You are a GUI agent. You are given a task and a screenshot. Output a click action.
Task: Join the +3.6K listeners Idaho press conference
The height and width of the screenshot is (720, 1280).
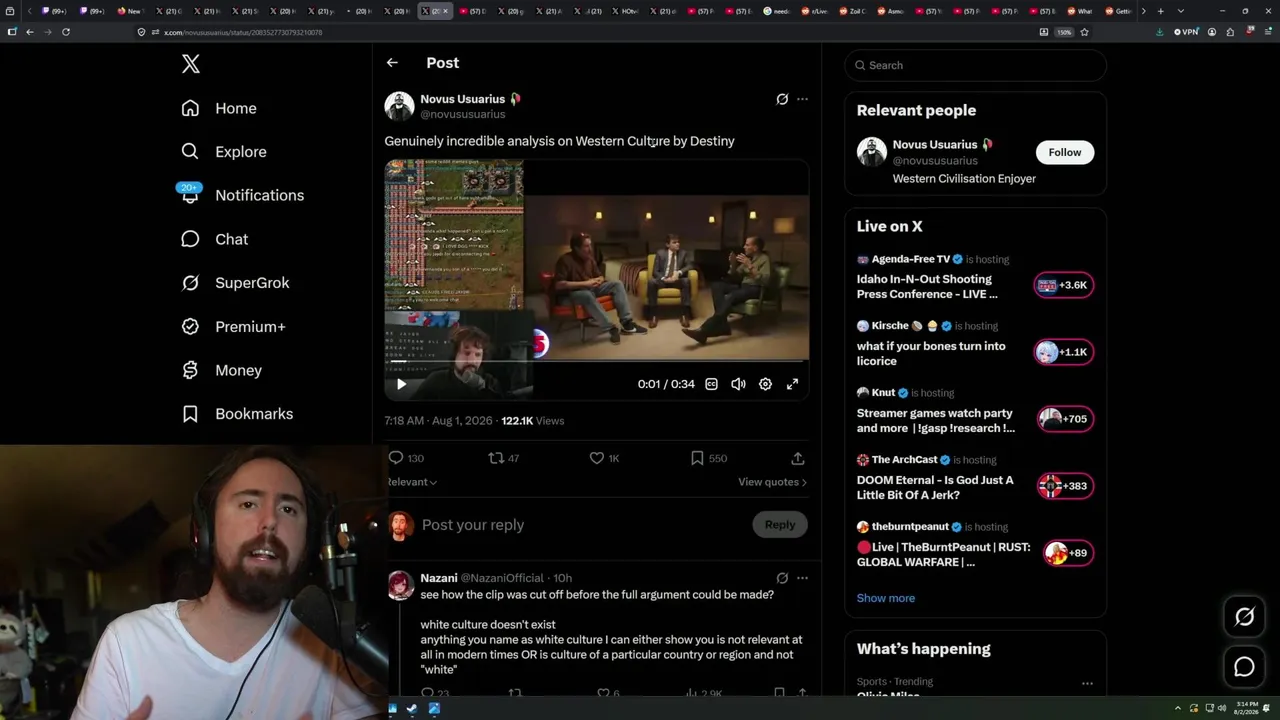tap(1063, 285)
